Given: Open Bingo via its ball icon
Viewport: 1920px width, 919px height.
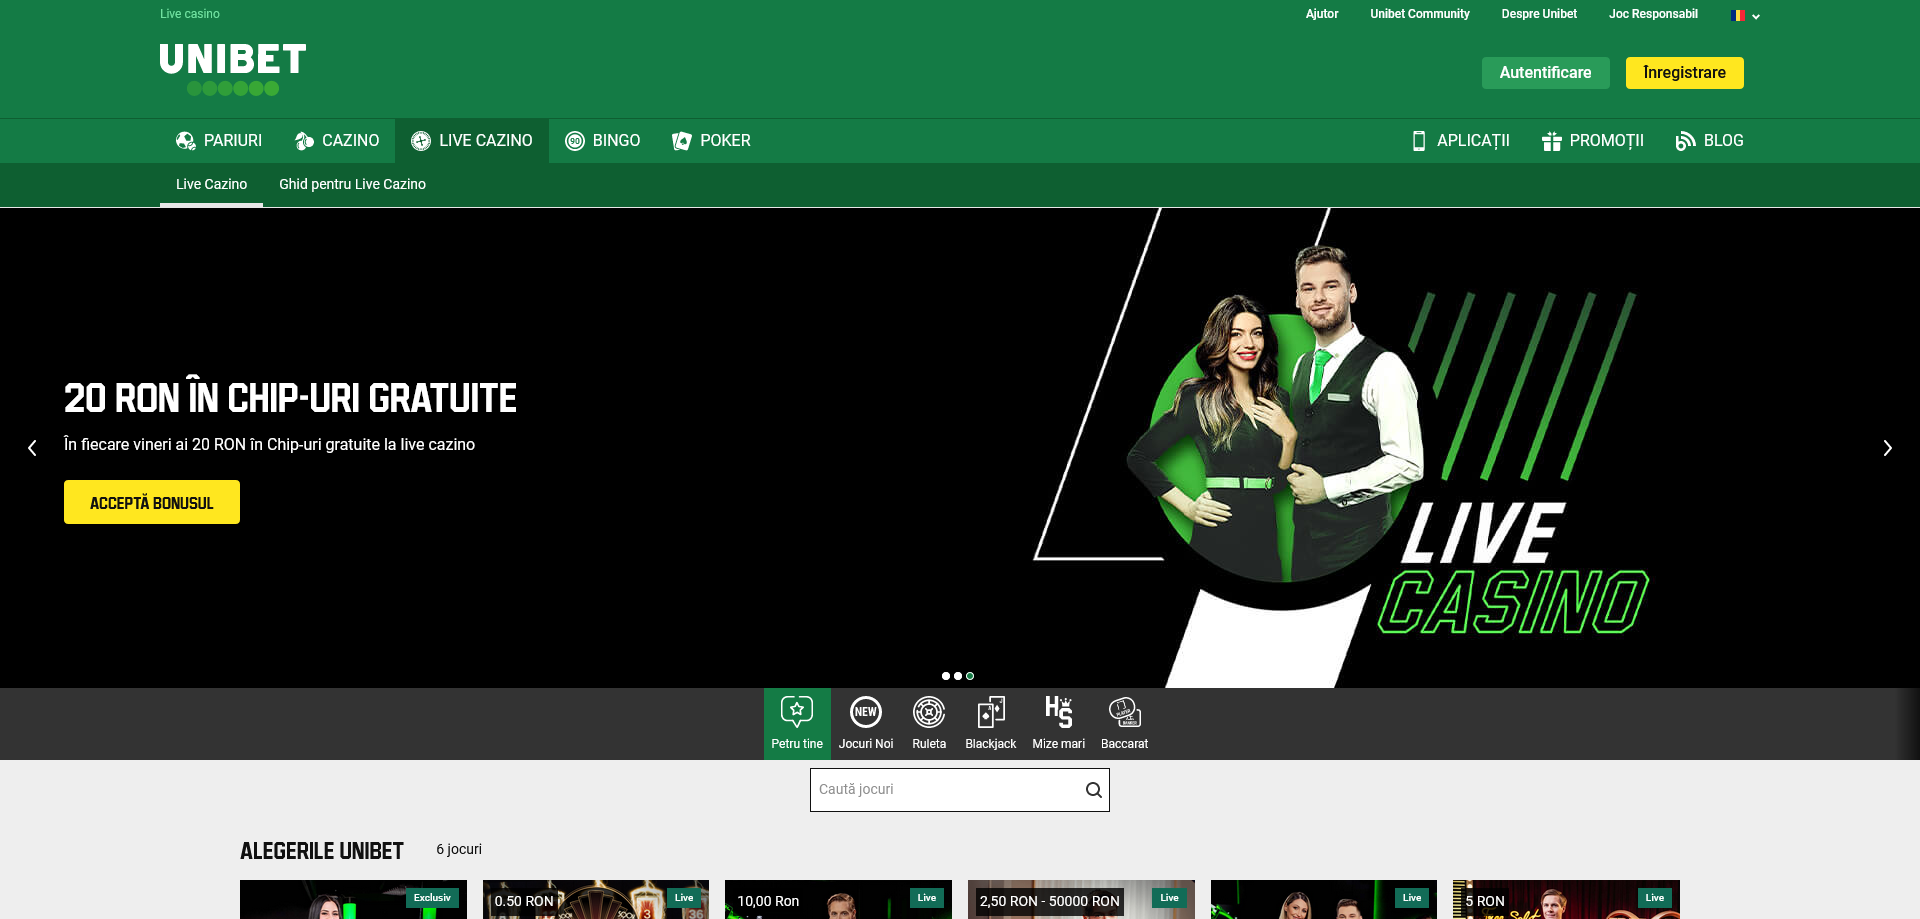Looking at the screenshot, I should (575, 141).
